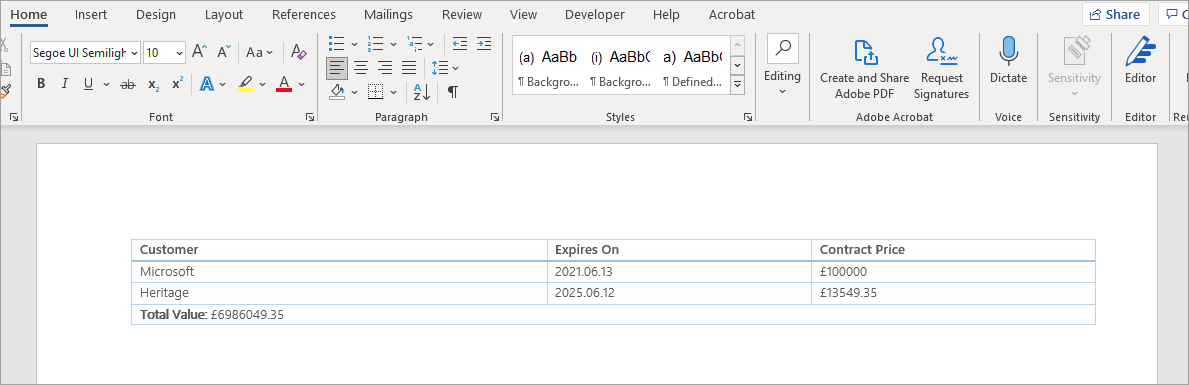The height and width of the screenshot is (385, 1189).
Task: Open Styles pane launcher
Action: [x=748, y=117]
